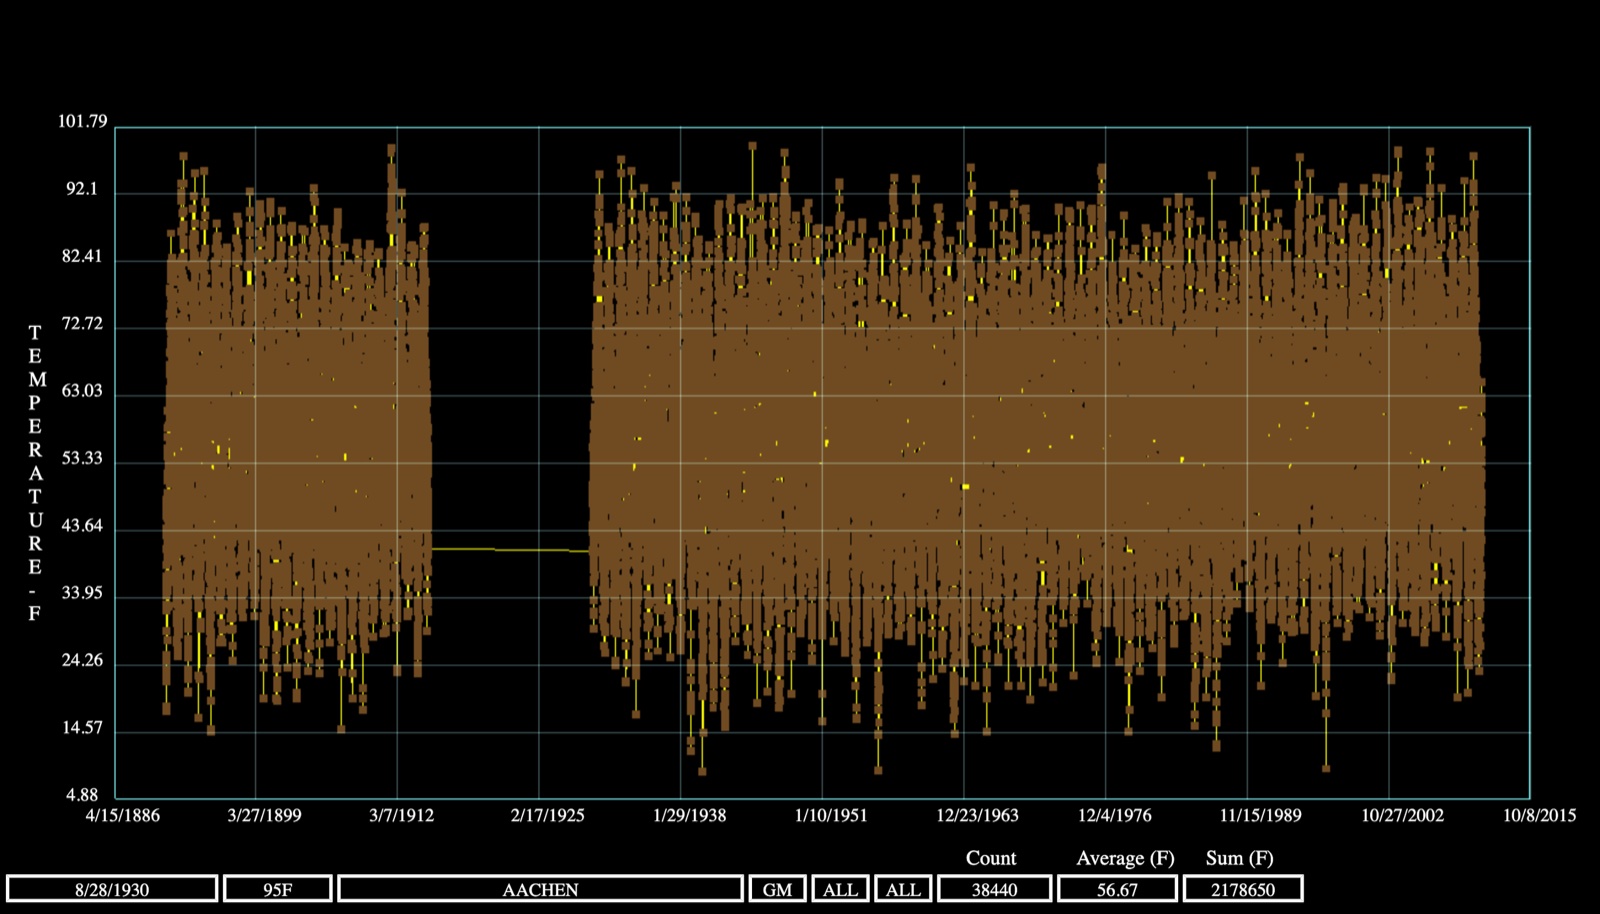Click the x-axis date 11/15/1989
1600x914 pixels.
(x=1260, y=815)
